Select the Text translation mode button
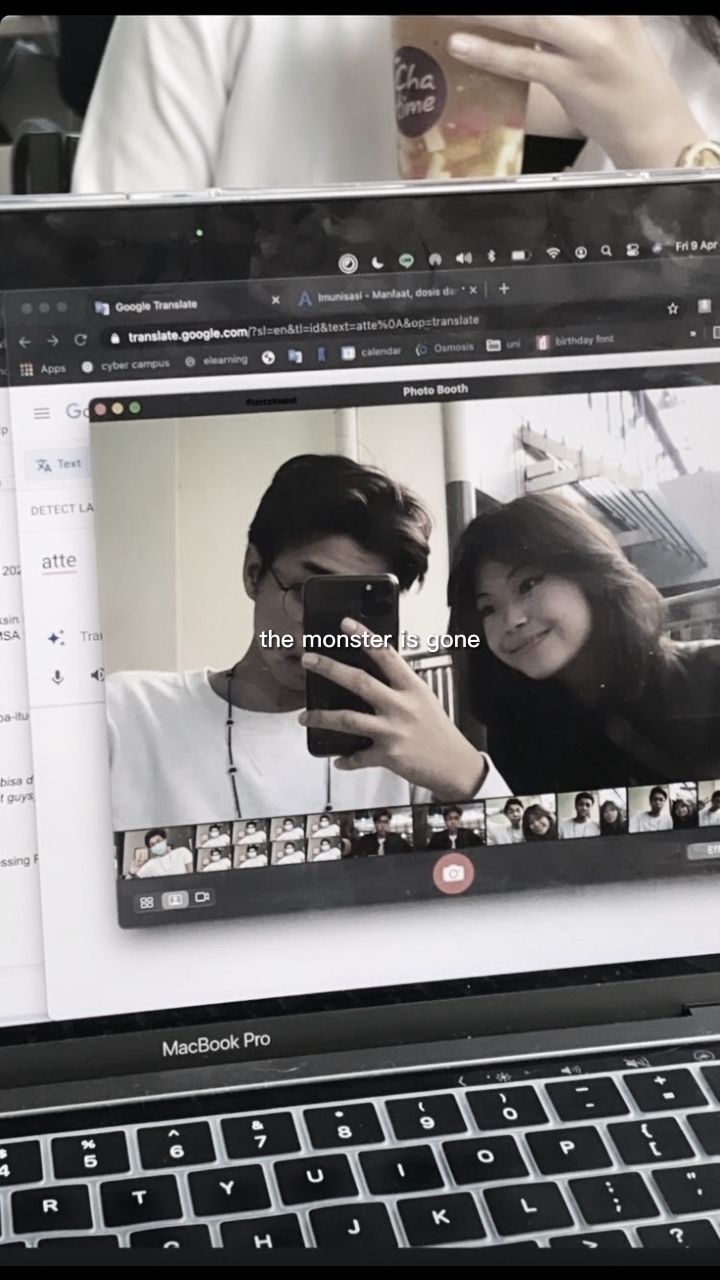 tap(59, 464)
